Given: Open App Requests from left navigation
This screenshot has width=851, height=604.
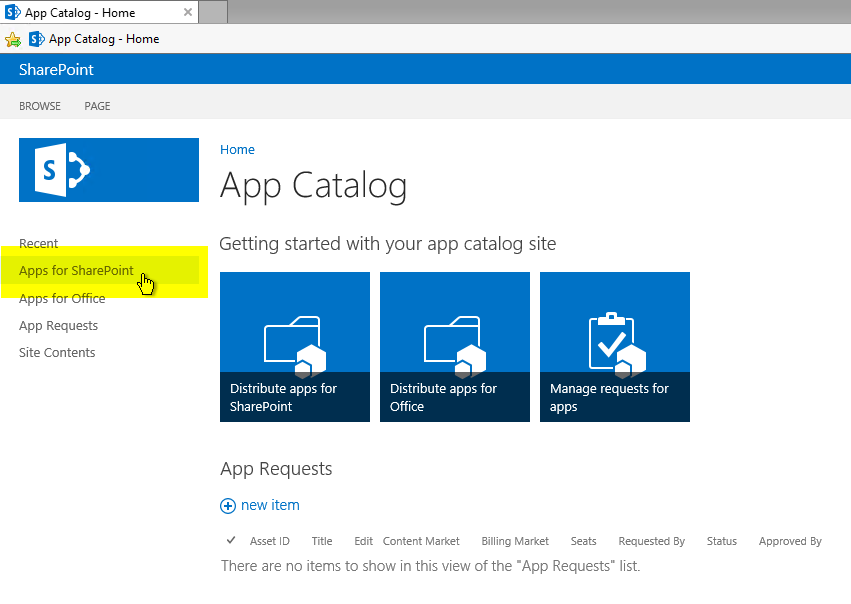Looking at the screenshot, I should [58, 325].
